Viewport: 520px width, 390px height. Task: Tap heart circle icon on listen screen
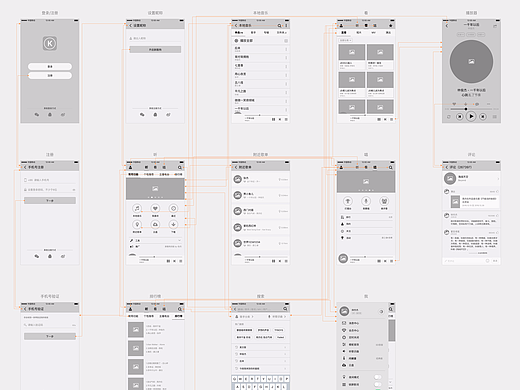(x=155, y=208)
